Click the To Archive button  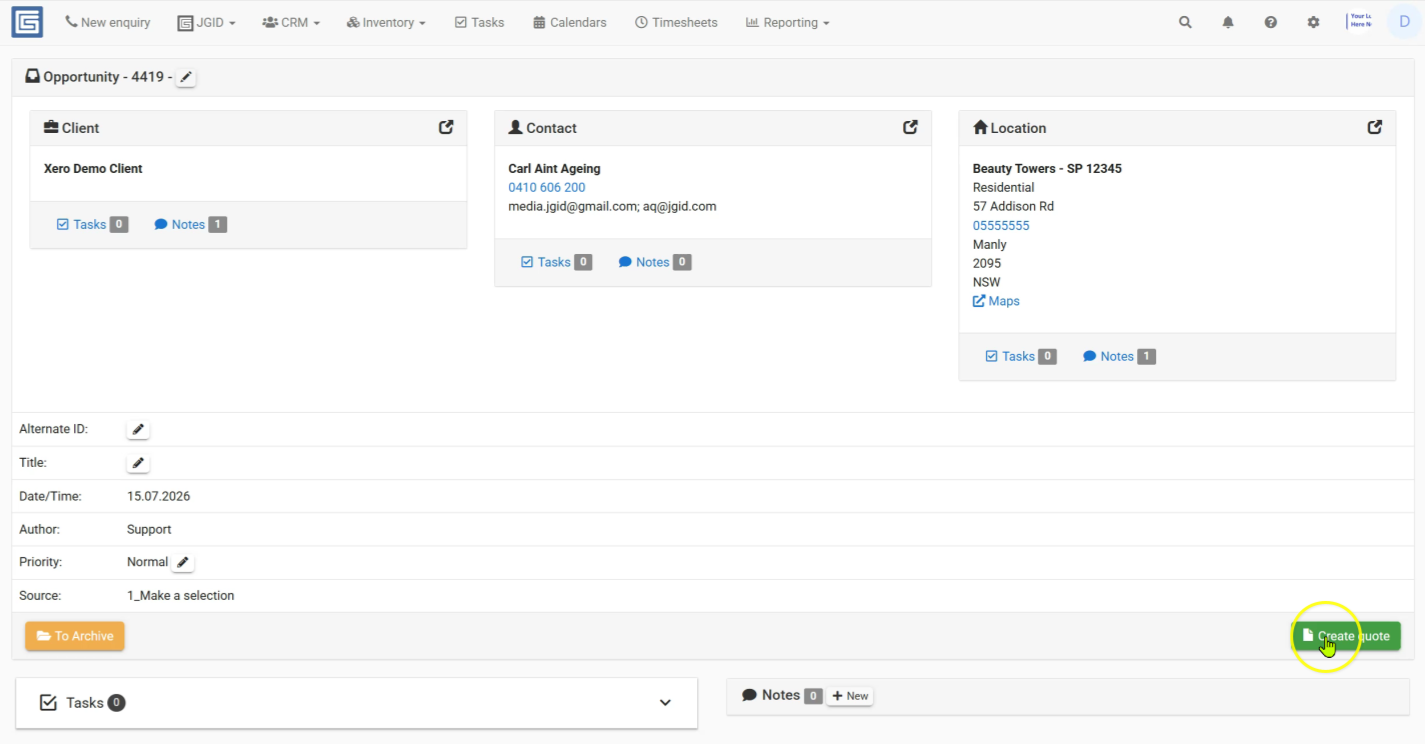pyautogui.click(x=75, y=636)
